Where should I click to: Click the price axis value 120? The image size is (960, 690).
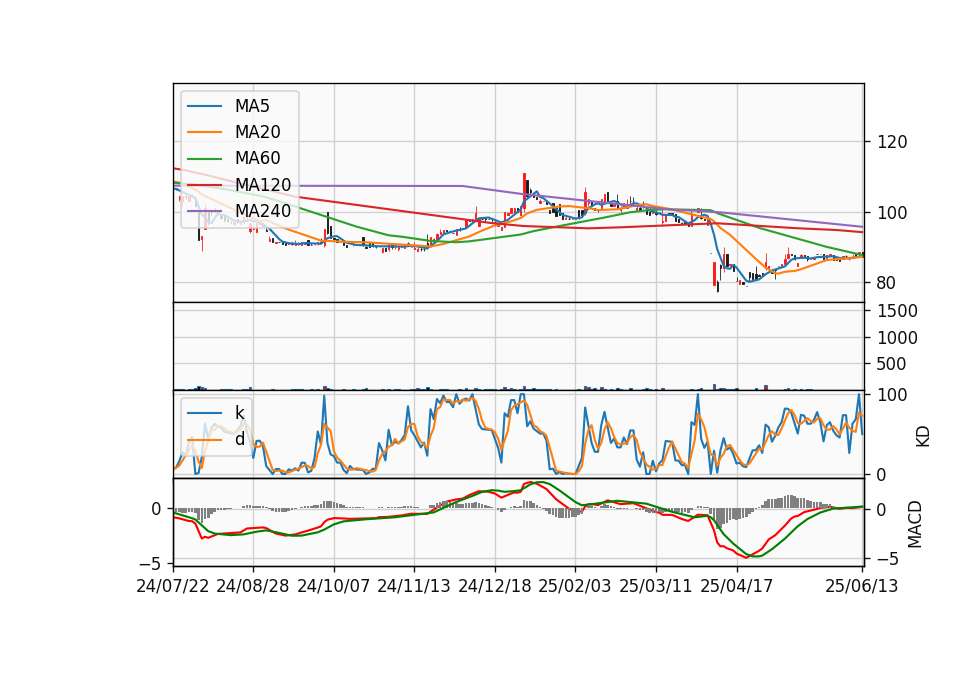coord(892,142)
